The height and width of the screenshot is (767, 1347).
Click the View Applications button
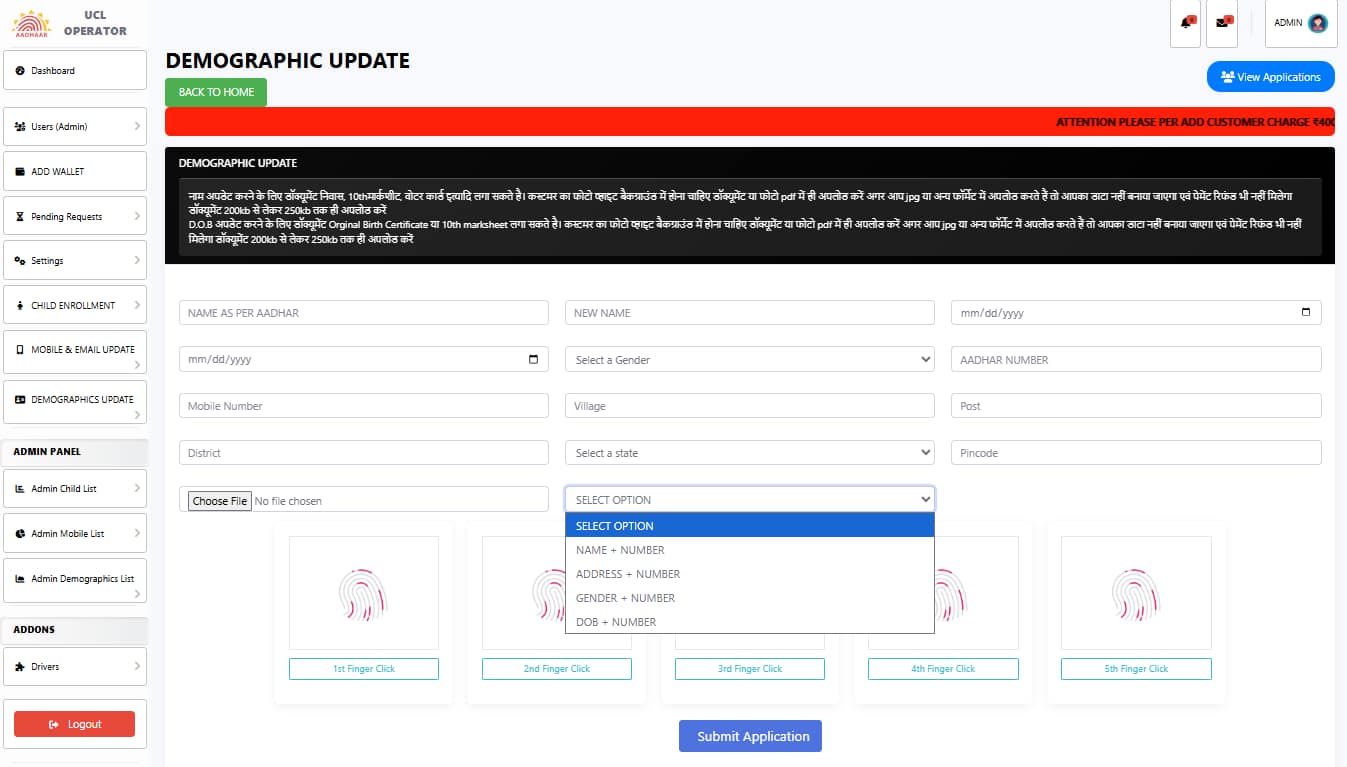click(x=1270, y=77)
